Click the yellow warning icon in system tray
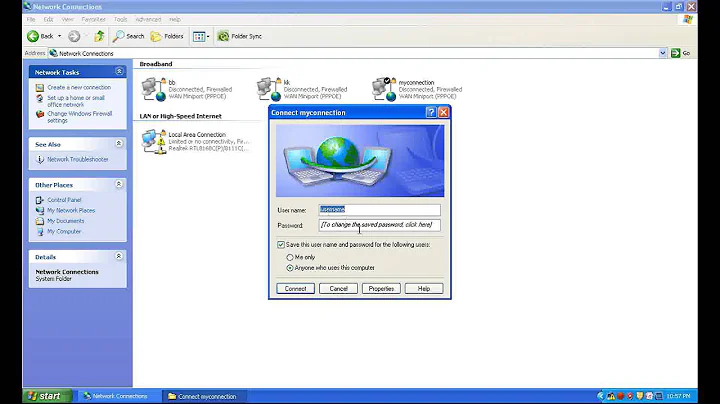 coord(611,396)
